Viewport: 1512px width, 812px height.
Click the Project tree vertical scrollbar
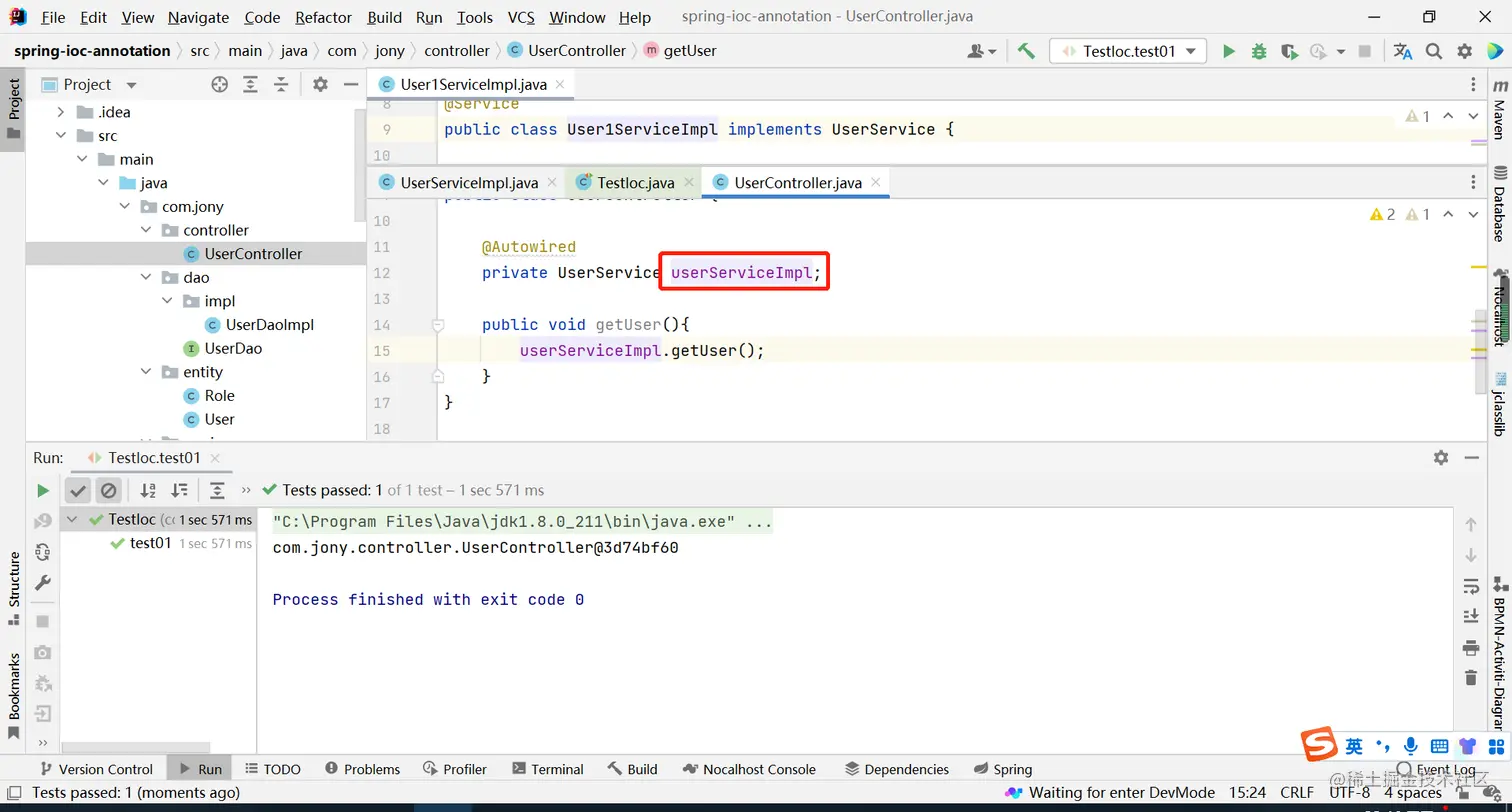pos(361,165)
